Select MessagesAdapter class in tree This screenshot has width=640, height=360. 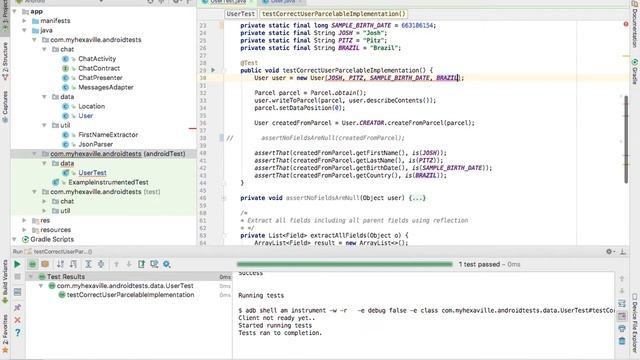[x=106, y=87]
